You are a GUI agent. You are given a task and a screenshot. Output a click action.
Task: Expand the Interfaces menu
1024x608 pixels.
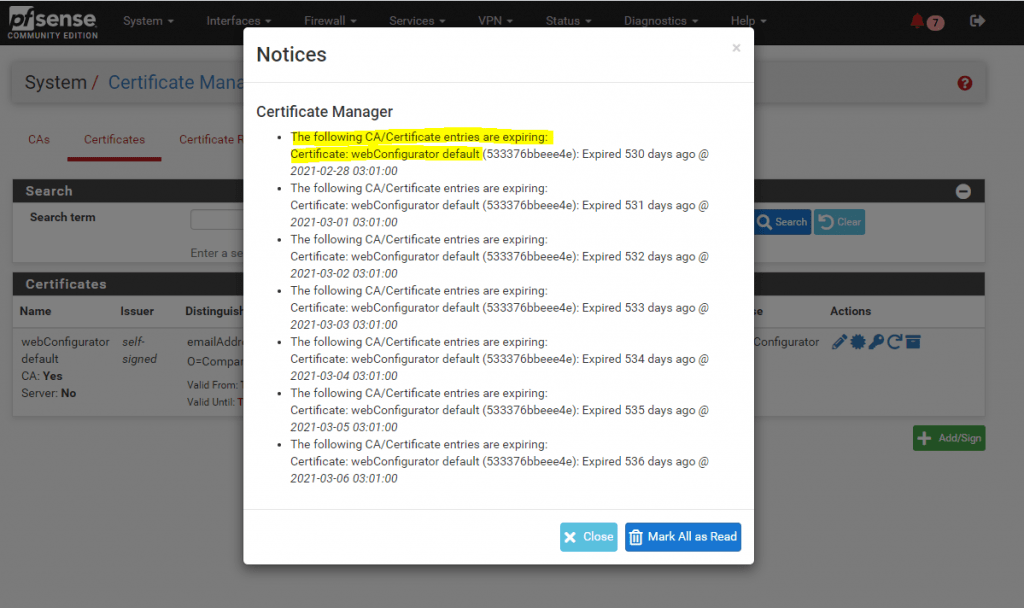(238, 21)
